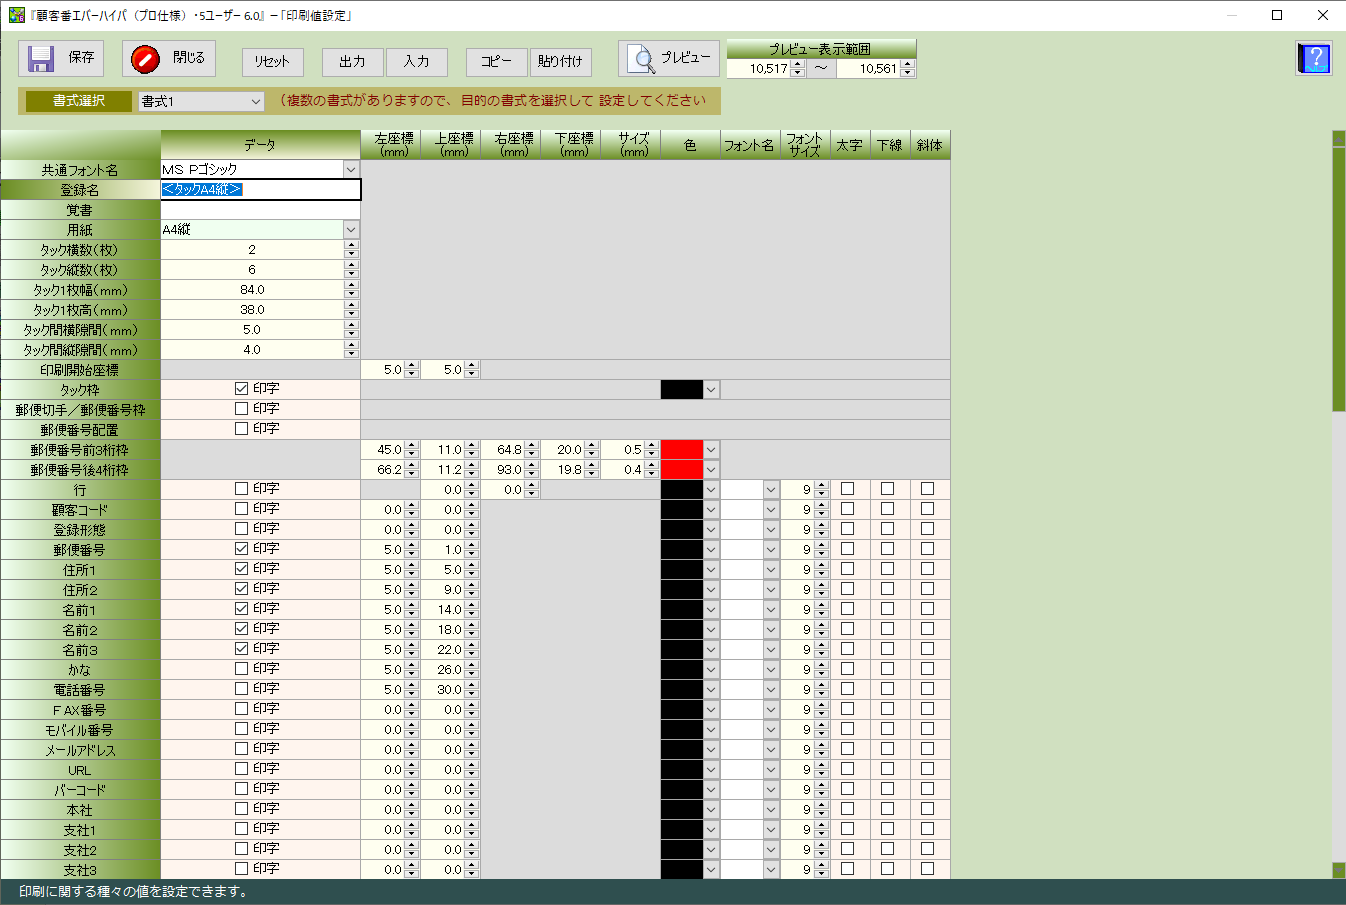Viewport: 1346px width, 905px height.
Task: Open color dropdown arrow in 住所2 row
Action: 711,590
